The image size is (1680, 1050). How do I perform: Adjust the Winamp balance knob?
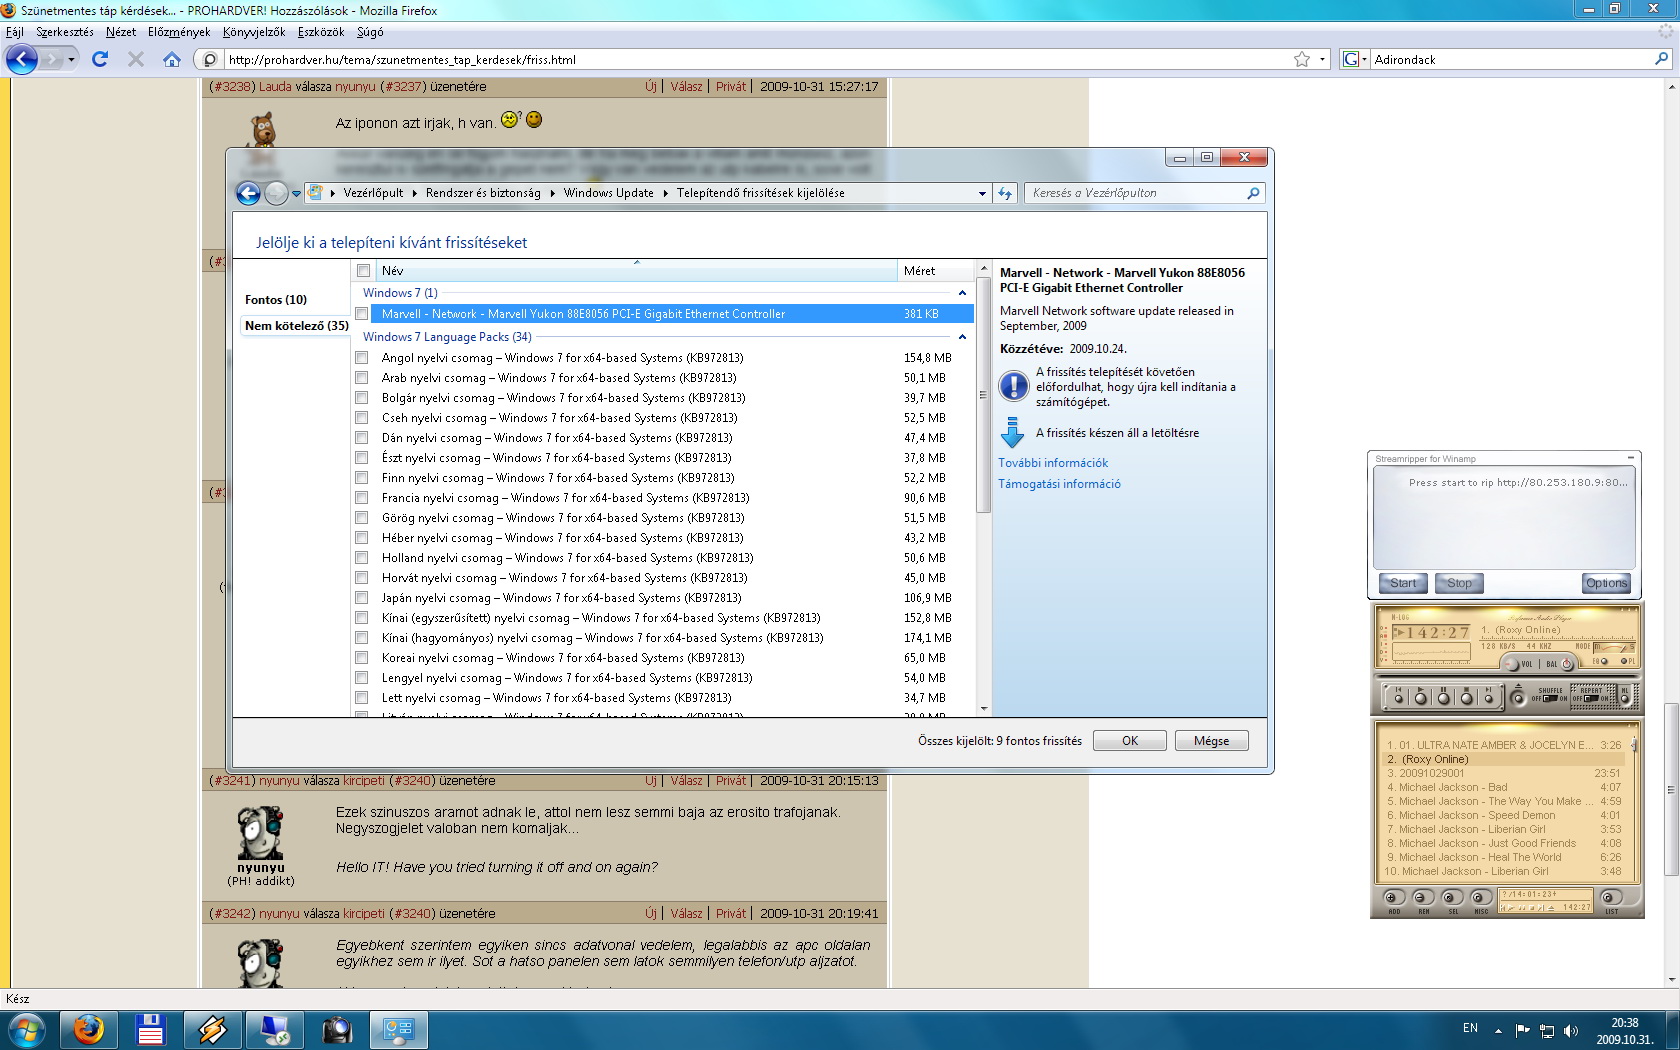(x=1566, y=664)
